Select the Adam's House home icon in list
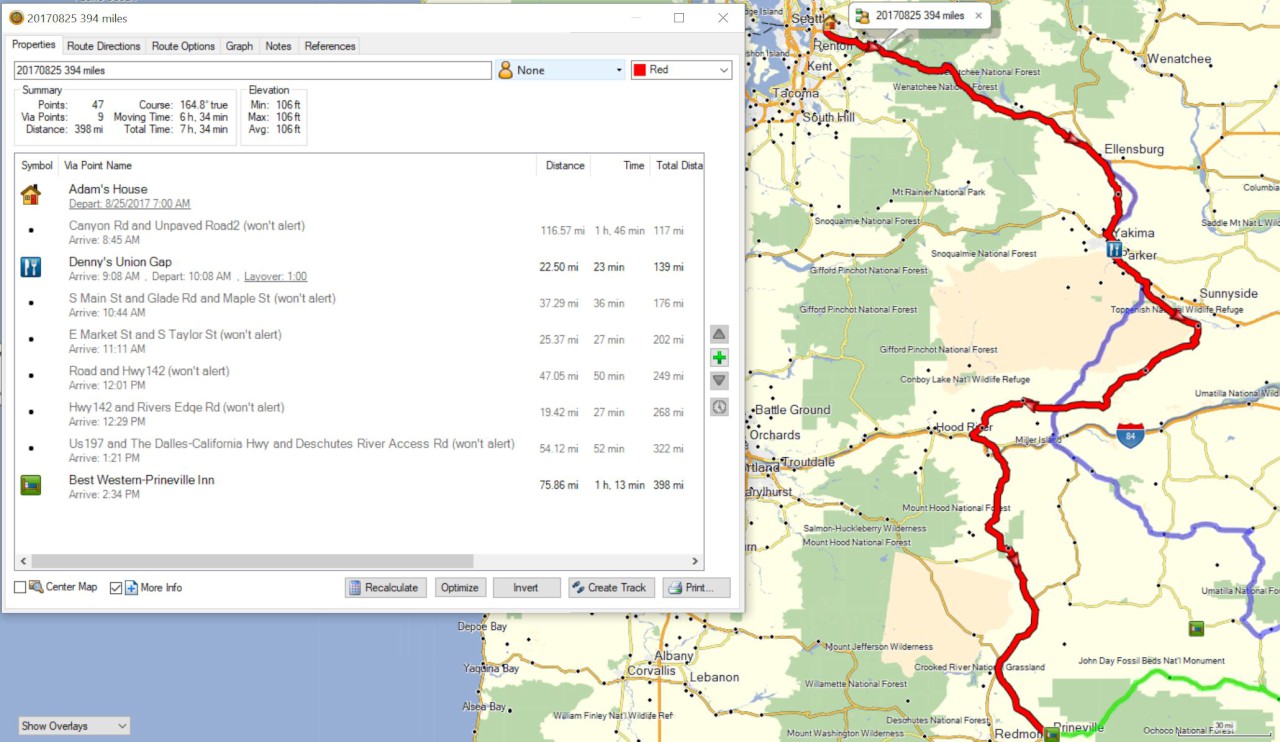 click(x=31, y=195)
